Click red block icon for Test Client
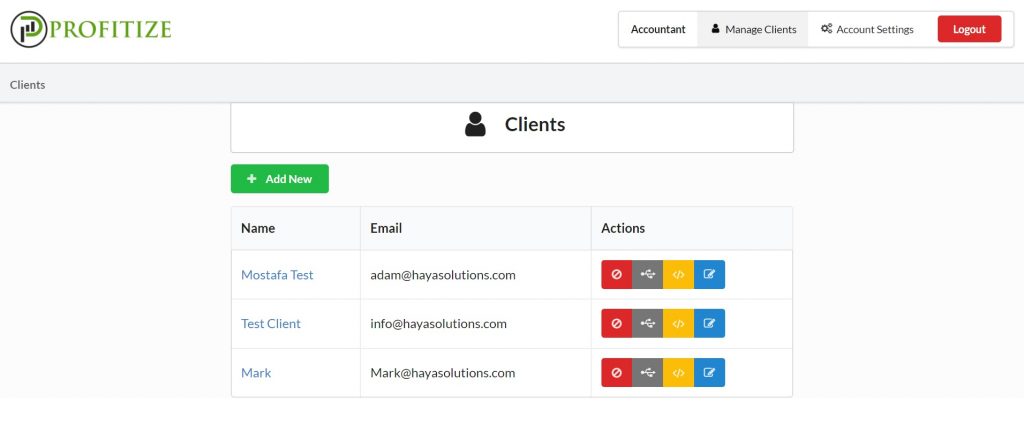The width and height of the screenshot is (1024, 448). tap(616, 323)
